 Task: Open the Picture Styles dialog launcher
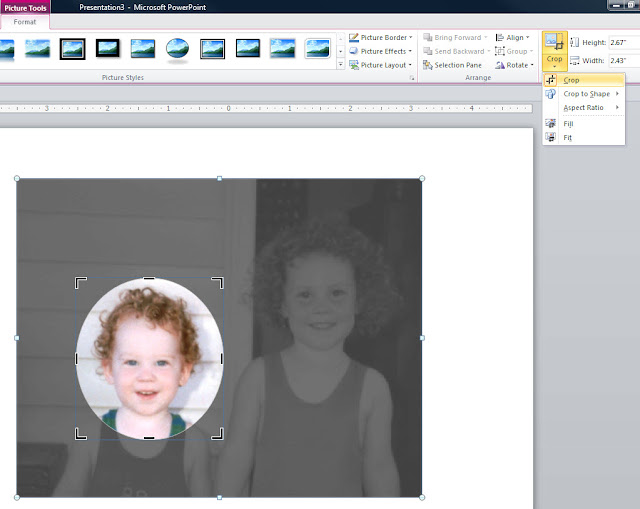tap(411, 78)
